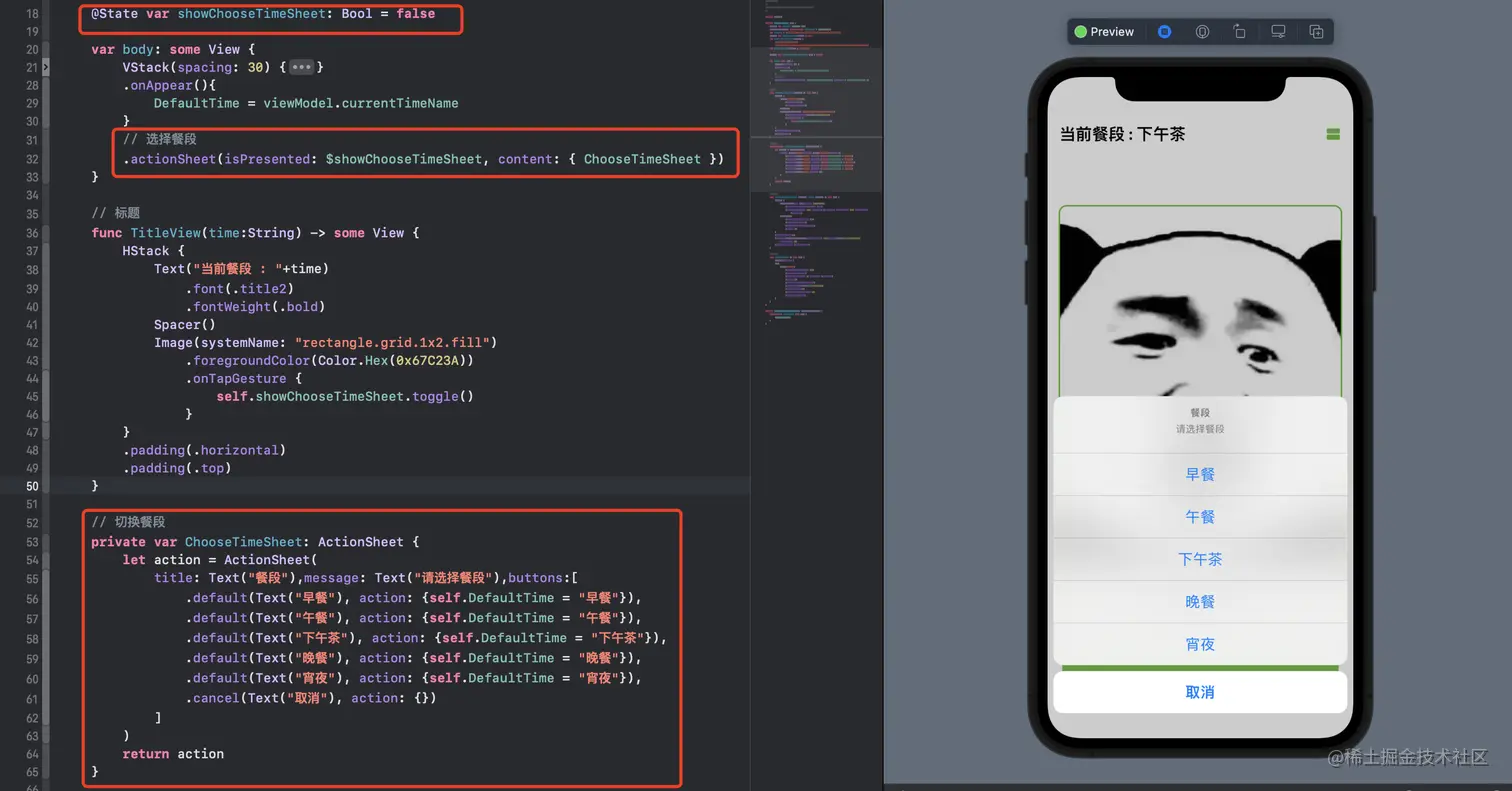Click the fold ribbon arrow at line 21
Image resolution: width=1512 pixels, height=791 pixels.
45,67
